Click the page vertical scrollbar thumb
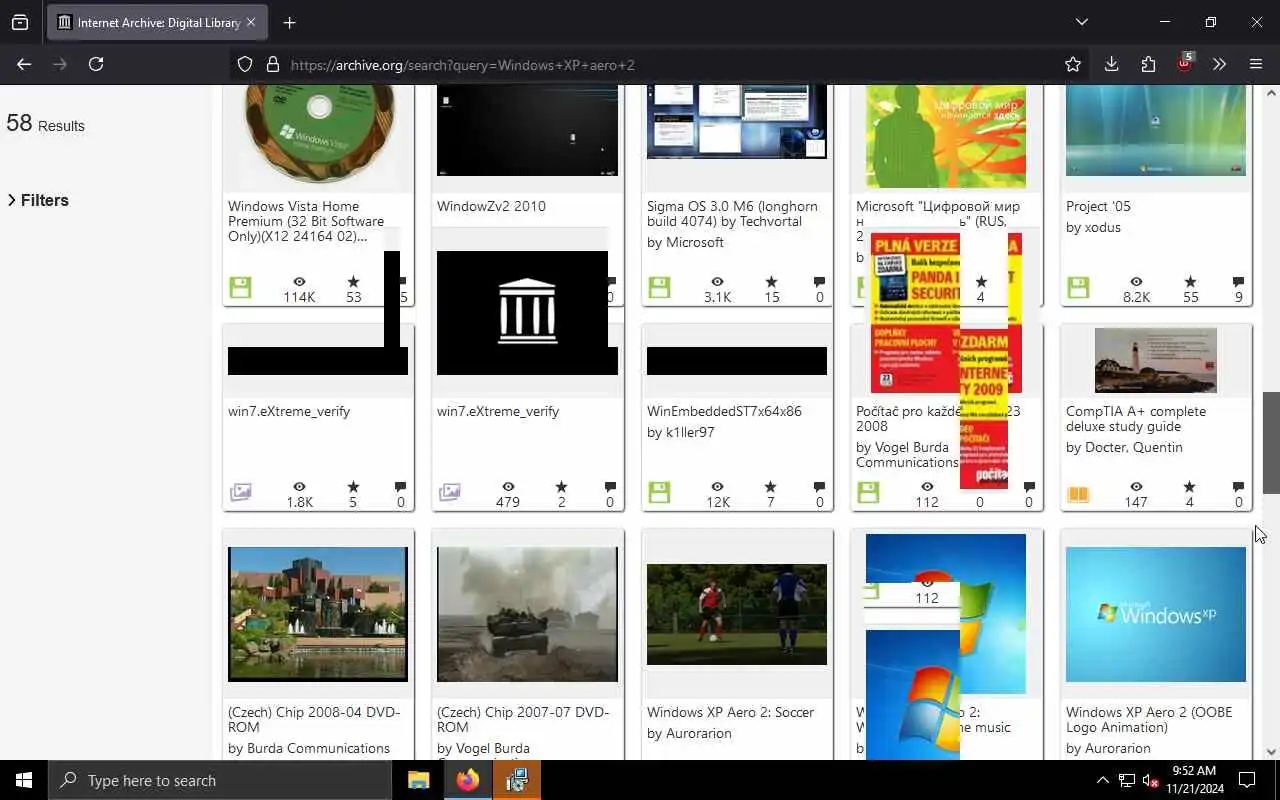Viewport: 1280px width, 800px height. coord(1271,443)
